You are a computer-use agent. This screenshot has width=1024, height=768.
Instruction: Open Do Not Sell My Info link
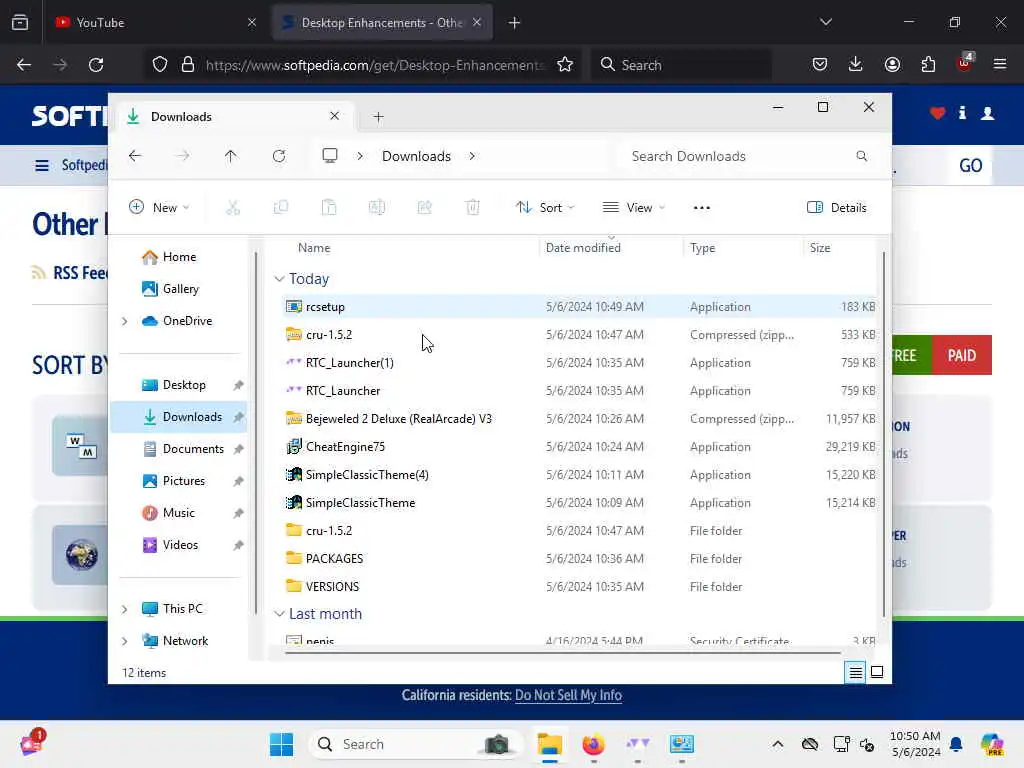click(568, 695)
